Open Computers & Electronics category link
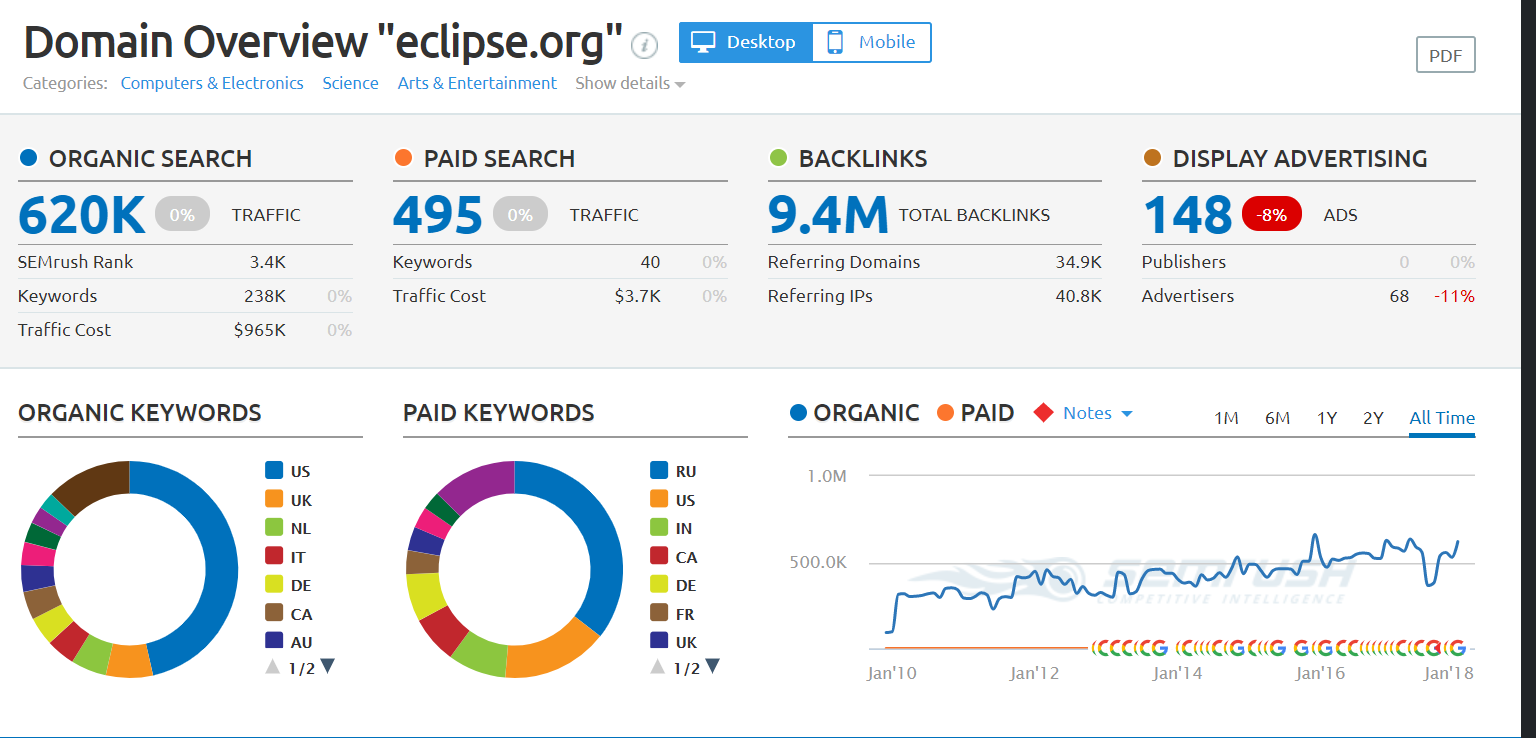Viewport: 1536px width, 738px height. 212,83
